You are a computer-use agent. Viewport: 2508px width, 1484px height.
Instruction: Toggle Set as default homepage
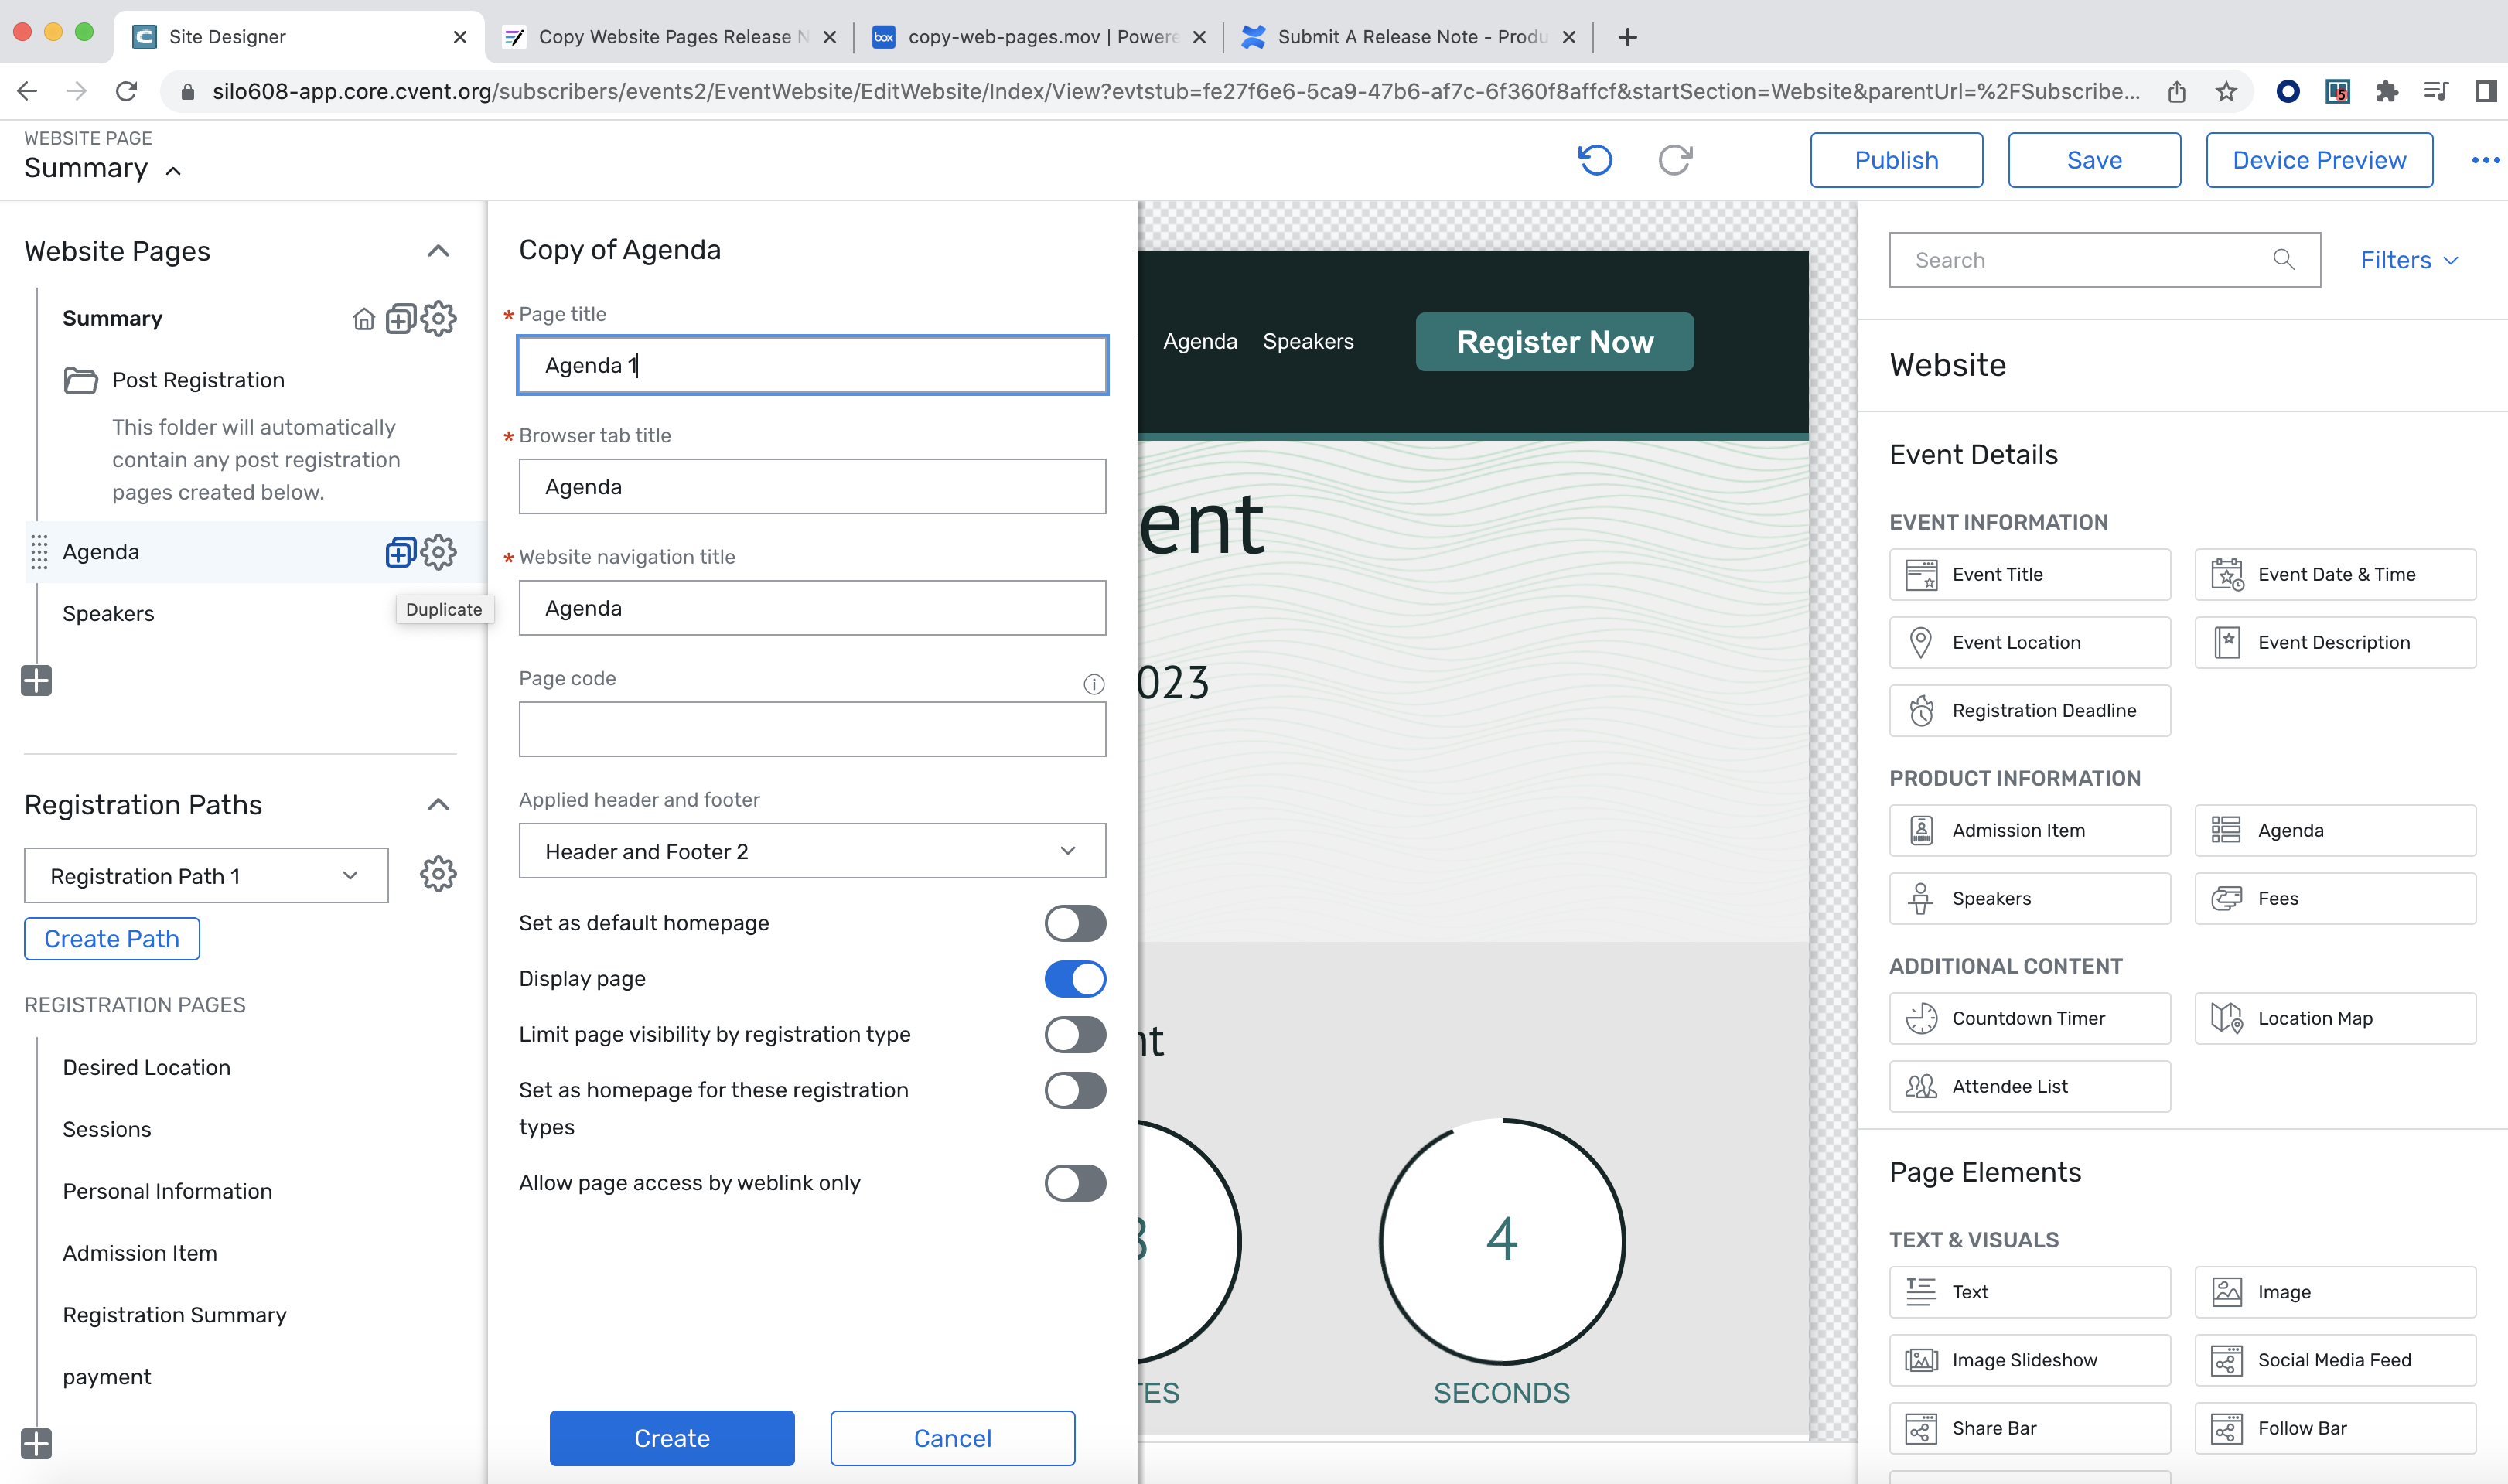tap(1075, 923)
